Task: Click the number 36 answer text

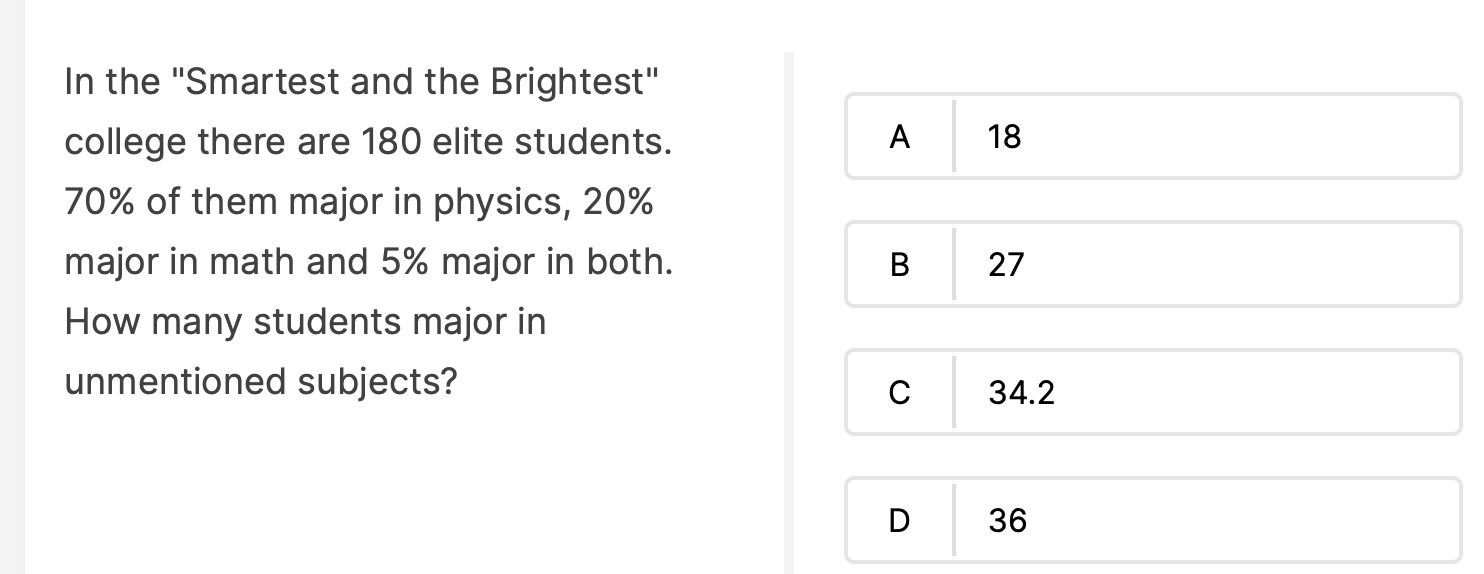Action: tap(1007, 520)
